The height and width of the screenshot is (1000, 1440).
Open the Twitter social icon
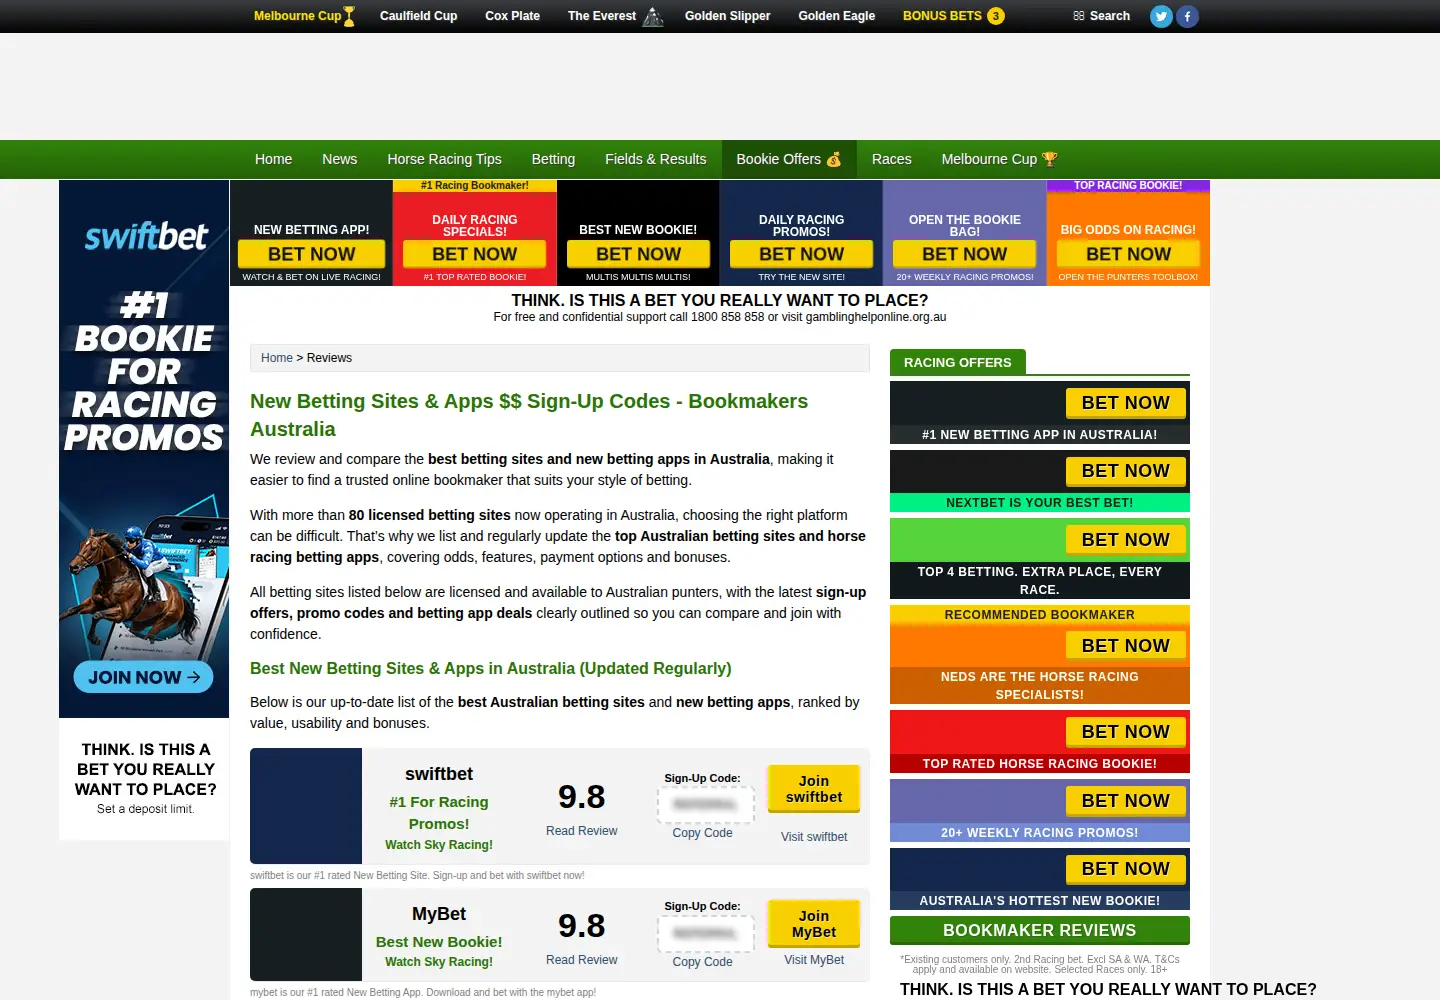[1161, 16]
